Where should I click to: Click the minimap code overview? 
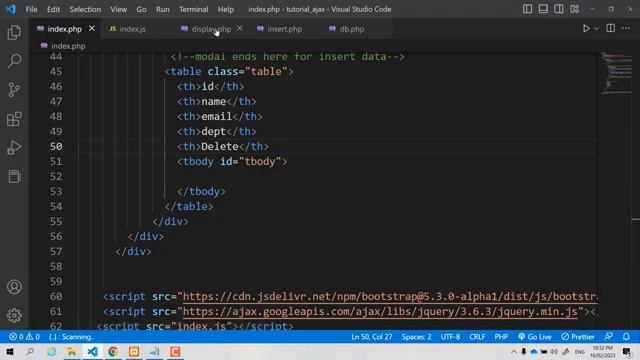(616, 73)
